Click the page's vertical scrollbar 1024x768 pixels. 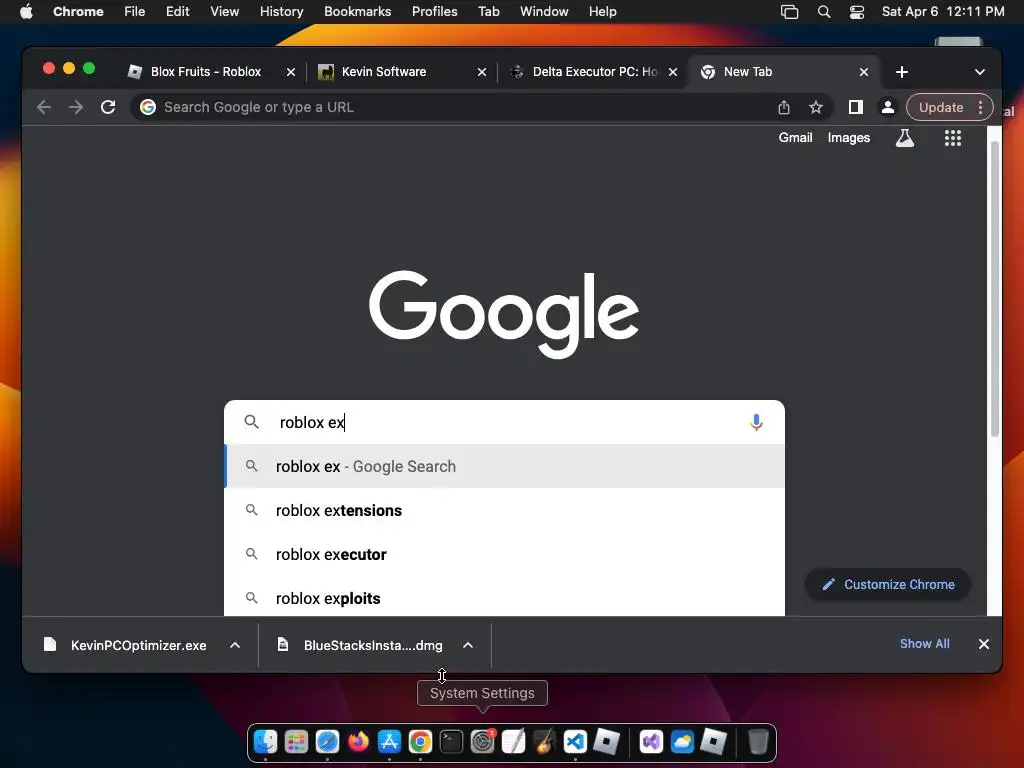(x=995, y=287)
